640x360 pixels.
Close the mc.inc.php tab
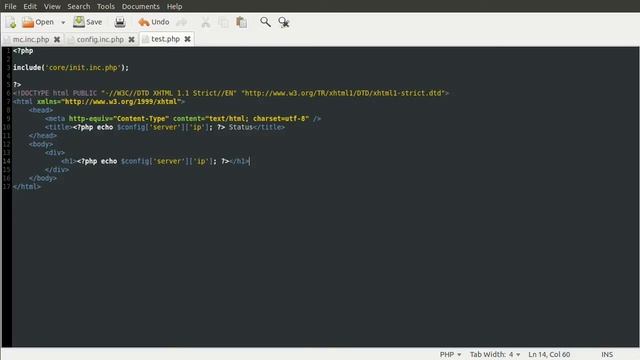click(x=57, y=40)
